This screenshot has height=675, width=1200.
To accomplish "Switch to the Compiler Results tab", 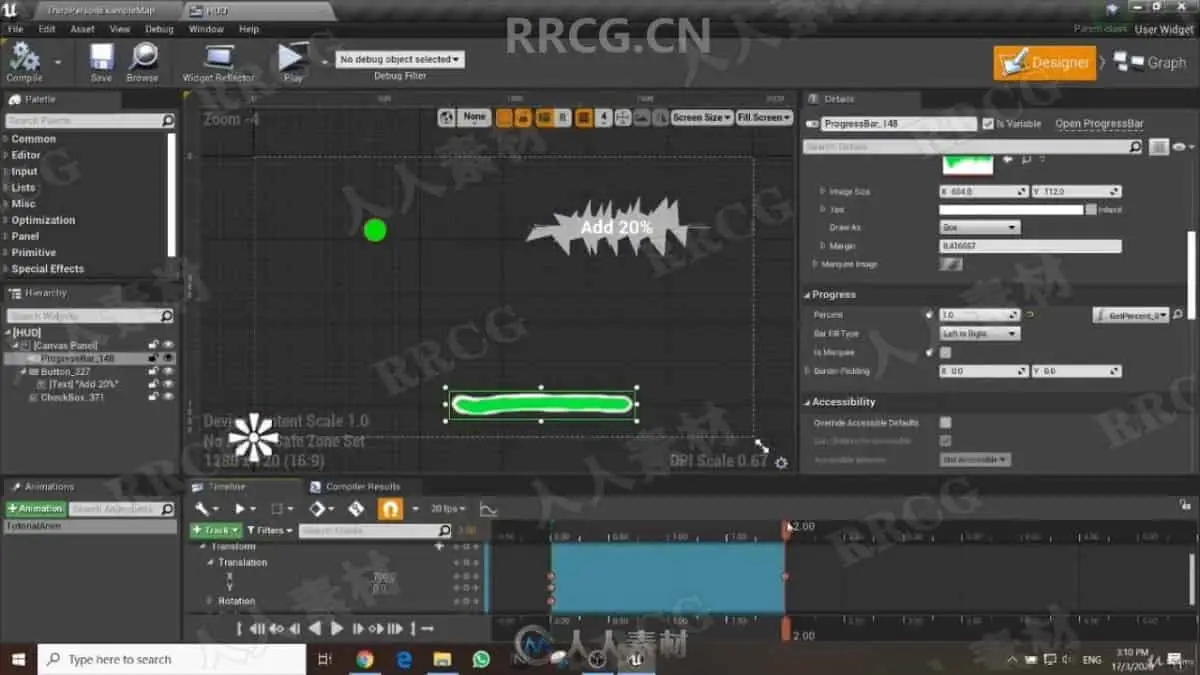I will pos(355,487).
